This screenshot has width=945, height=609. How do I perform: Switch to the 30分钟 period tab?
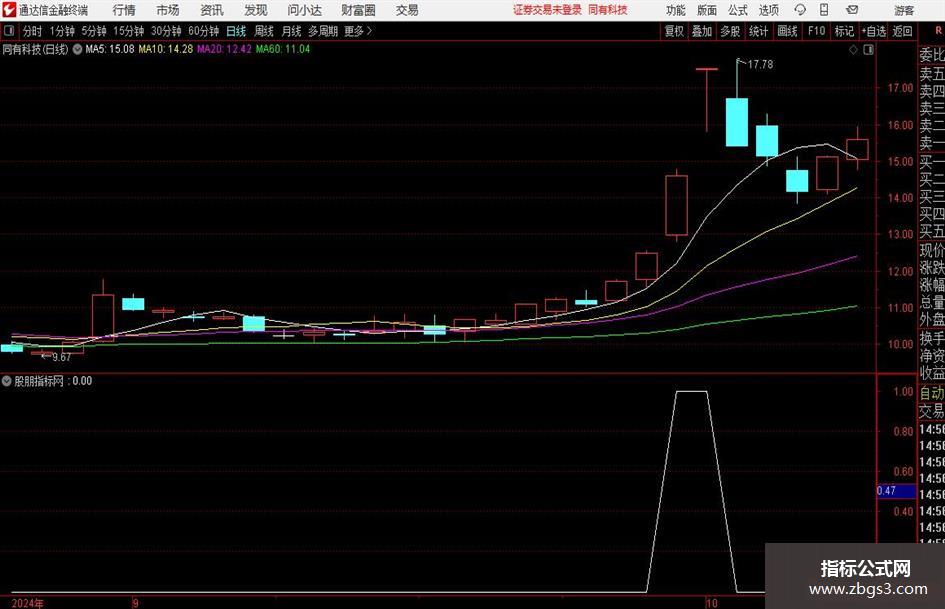pyautogui.click(x=166, y=31)
